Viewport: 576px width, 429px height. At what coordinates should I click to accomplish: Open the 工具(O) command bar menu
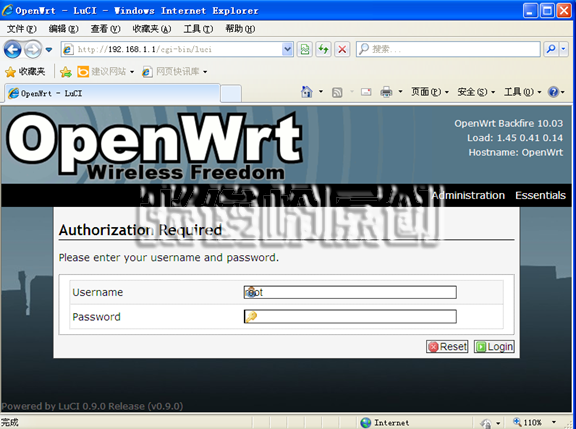[x=522, y=92]
